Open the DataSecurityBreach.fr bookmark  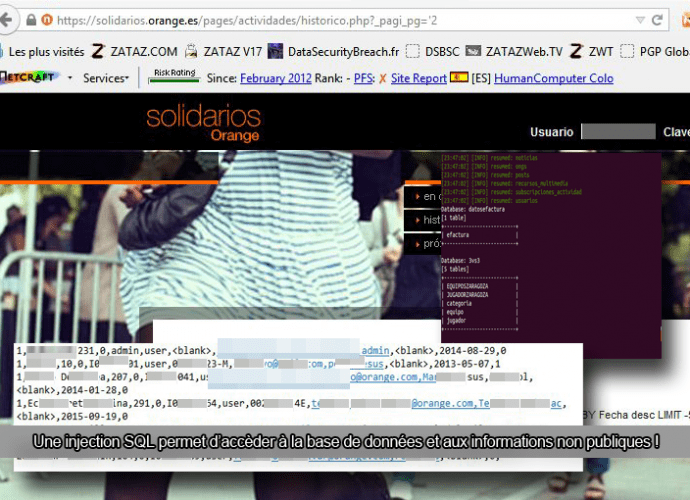pos(343,52)
